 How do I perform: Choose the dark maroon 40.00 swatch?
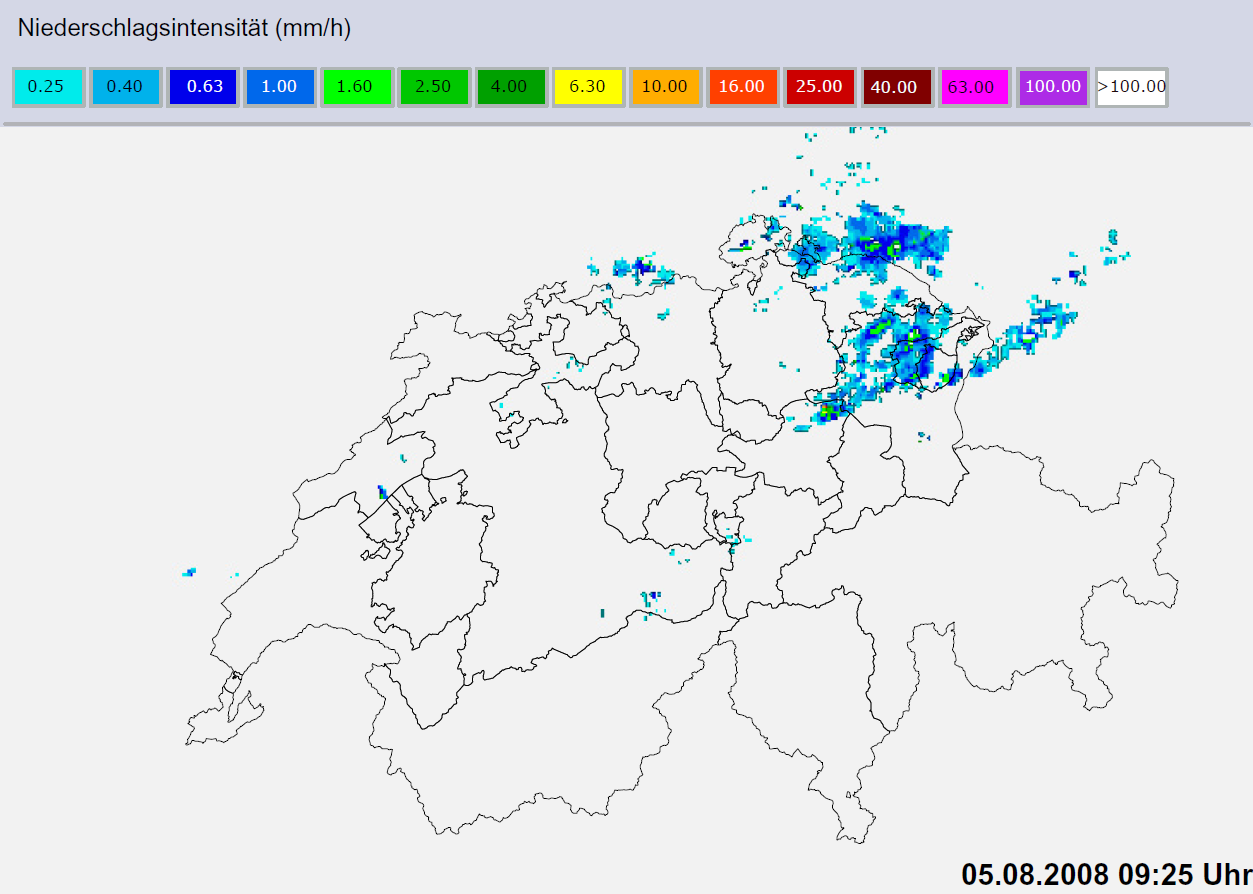(896, 87)
